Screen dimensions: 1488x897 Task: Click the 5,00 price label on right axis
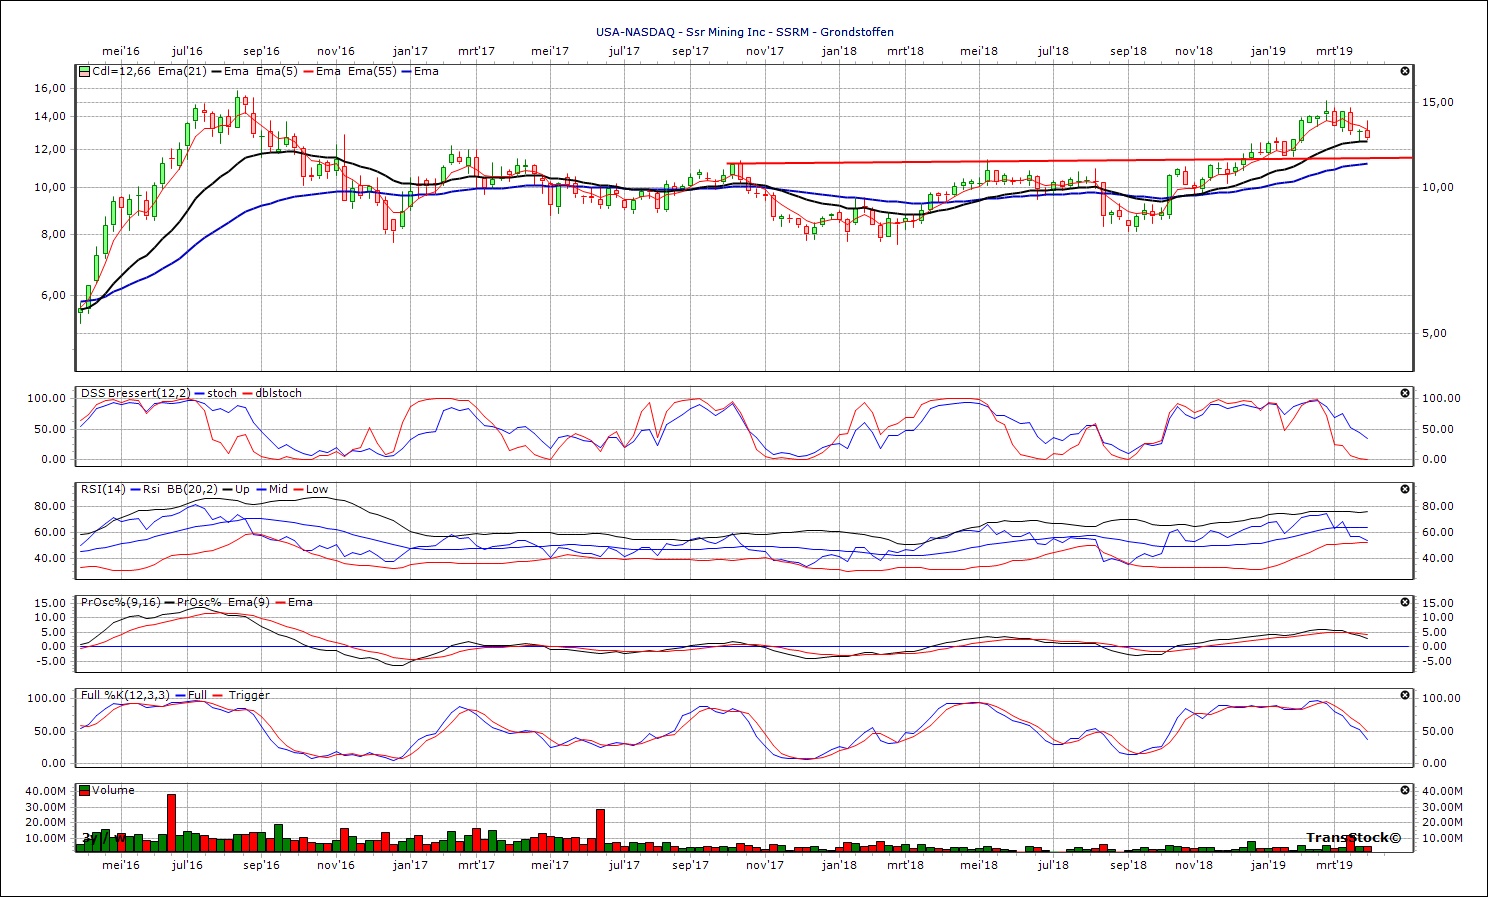pos(1434,333)
